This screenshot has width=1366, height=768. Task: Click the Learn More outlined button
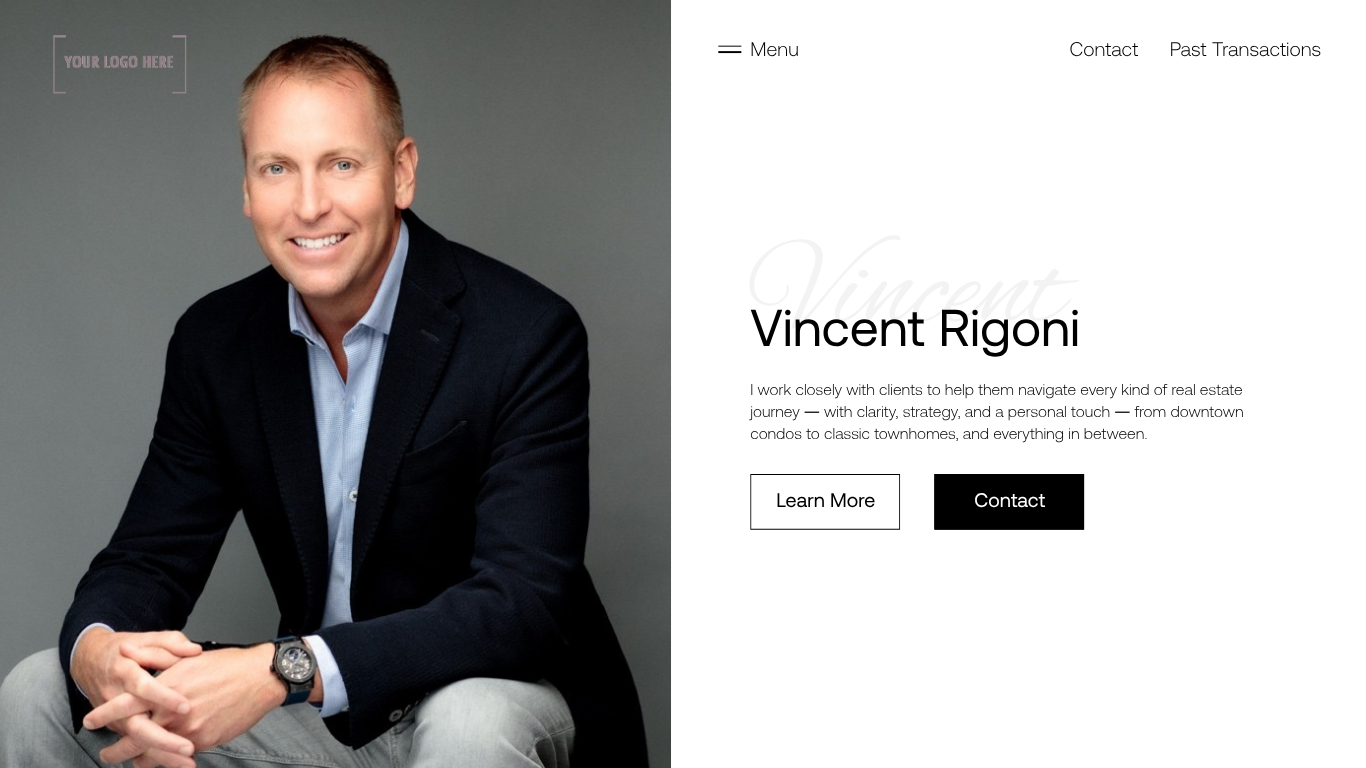pyautogui.click(x=825, y=502)
